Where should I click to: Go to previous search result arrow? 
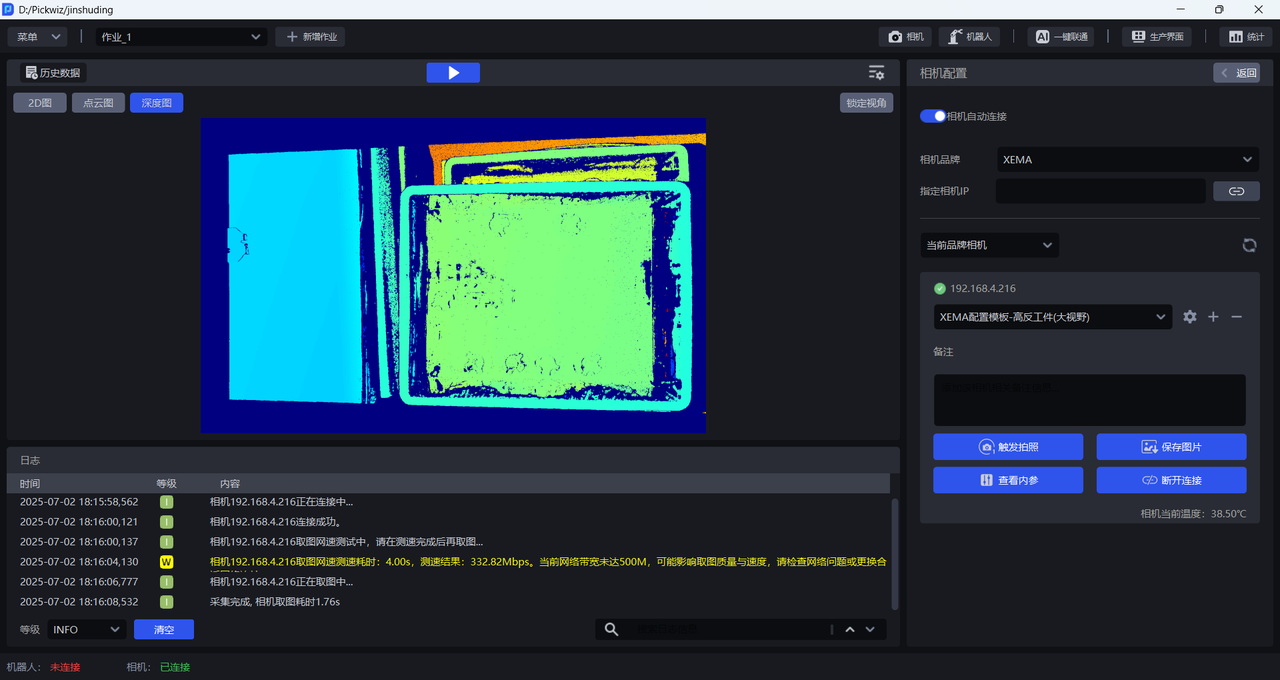(x=850, y=629)
